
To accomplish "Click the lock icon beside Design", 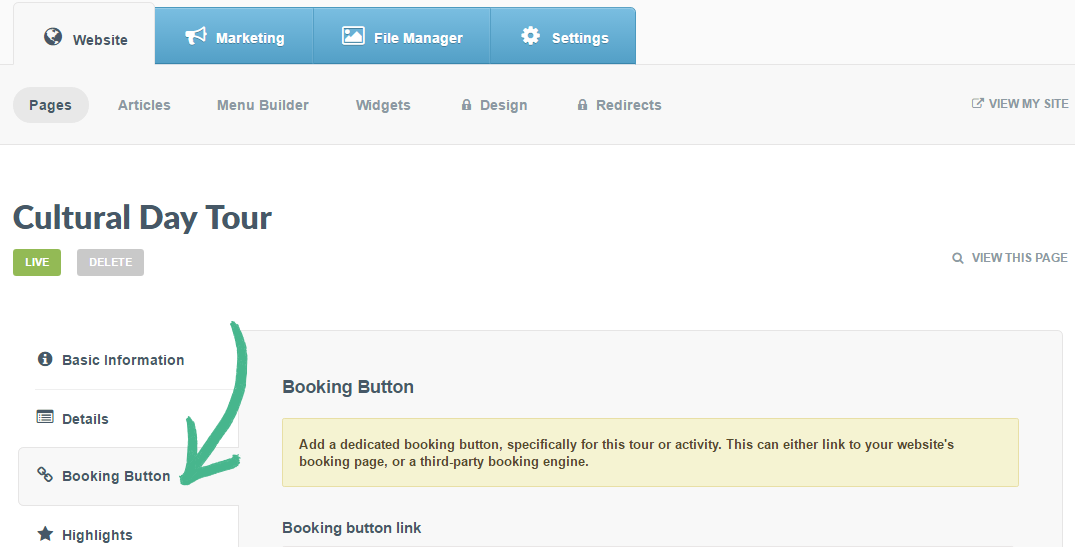I will [466, 105].
